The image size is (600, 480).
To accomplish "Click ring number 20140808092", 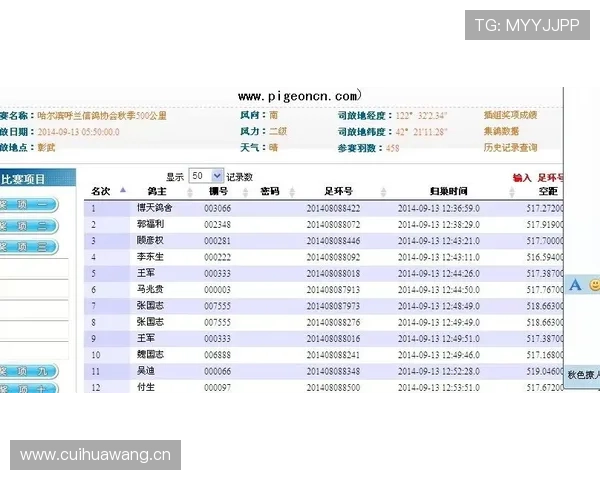I will coord(333,257).
